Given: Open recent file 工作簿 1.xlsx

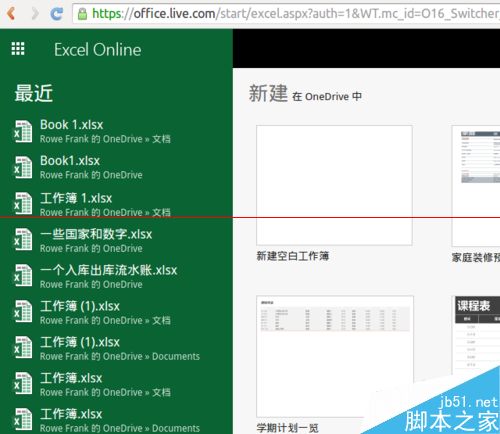Looking at the screenshot, I should pyautogui.click(x=76, y=198).
